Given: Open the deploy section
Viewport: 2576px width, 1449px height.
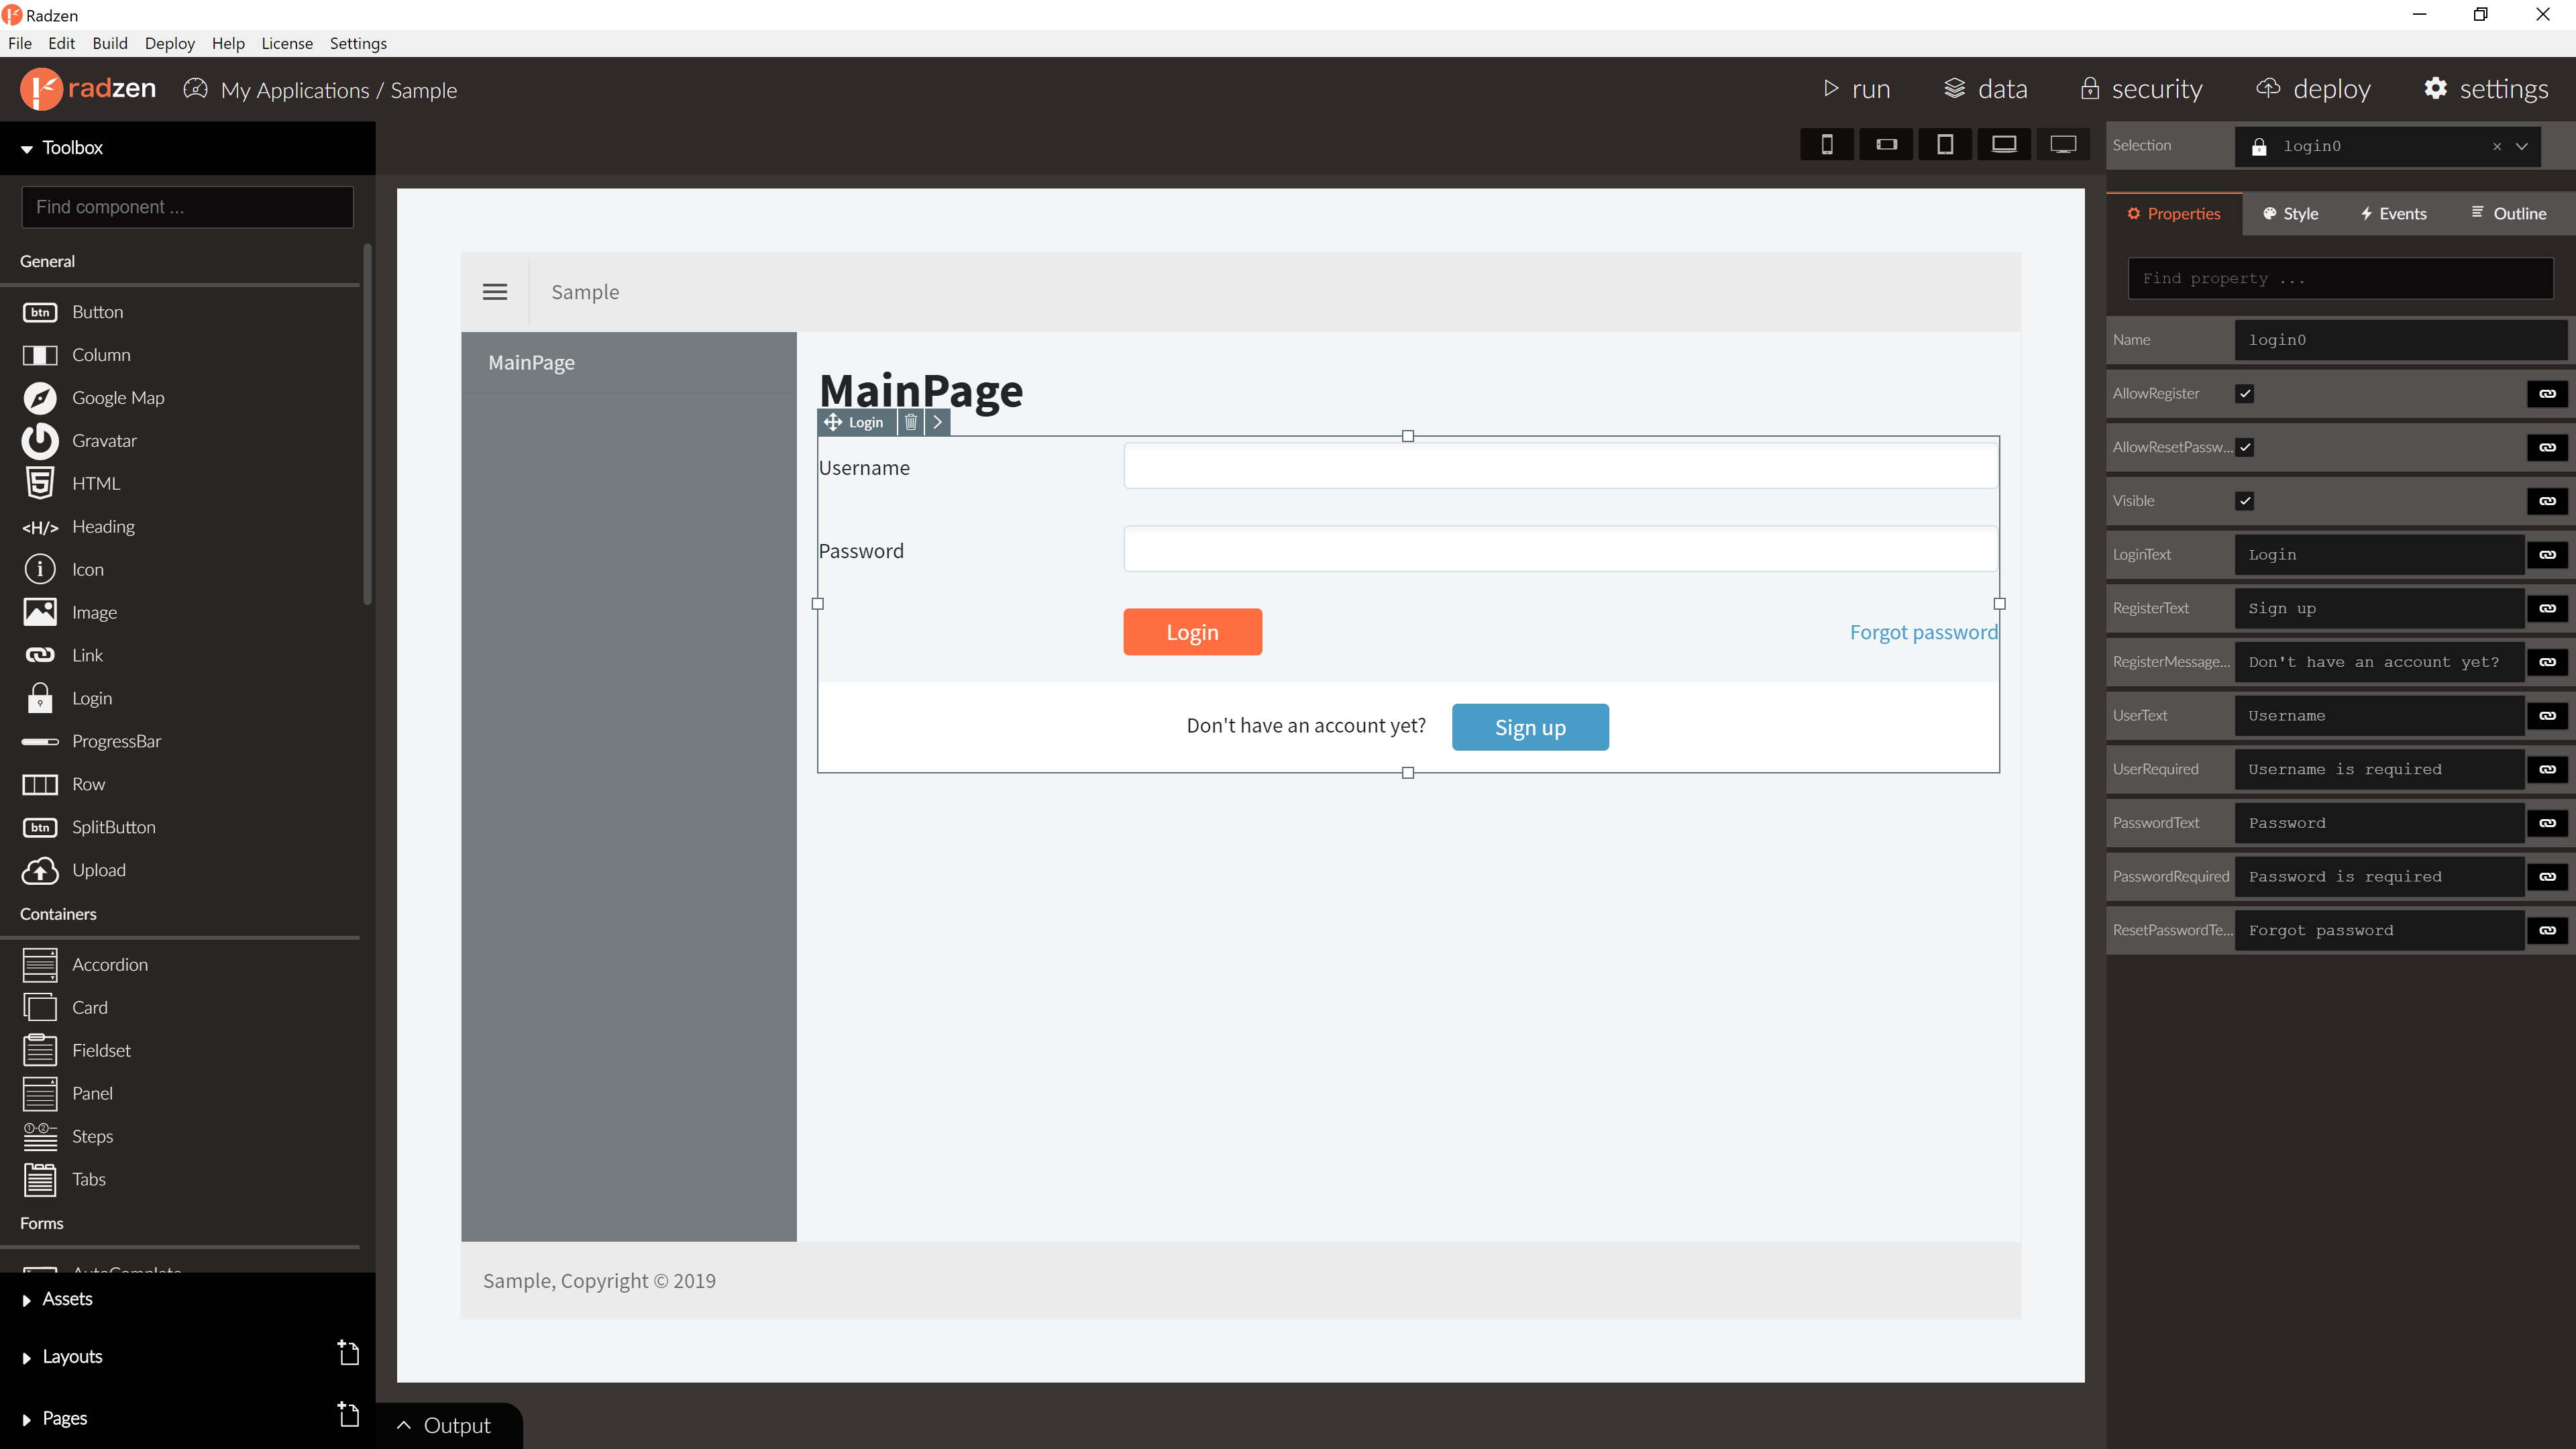Looking at the screenshot, I should (x=2314, y=89).
